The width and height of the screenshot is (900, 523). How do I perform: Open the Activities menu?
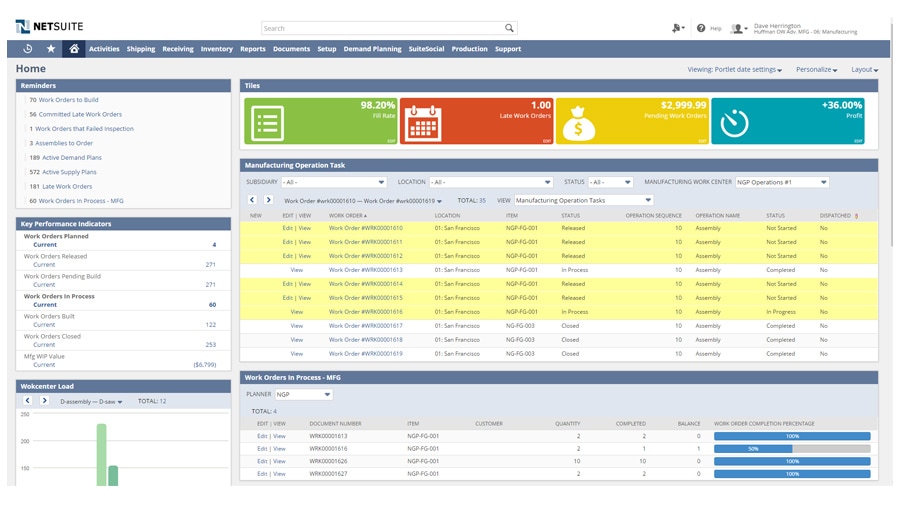104,49
